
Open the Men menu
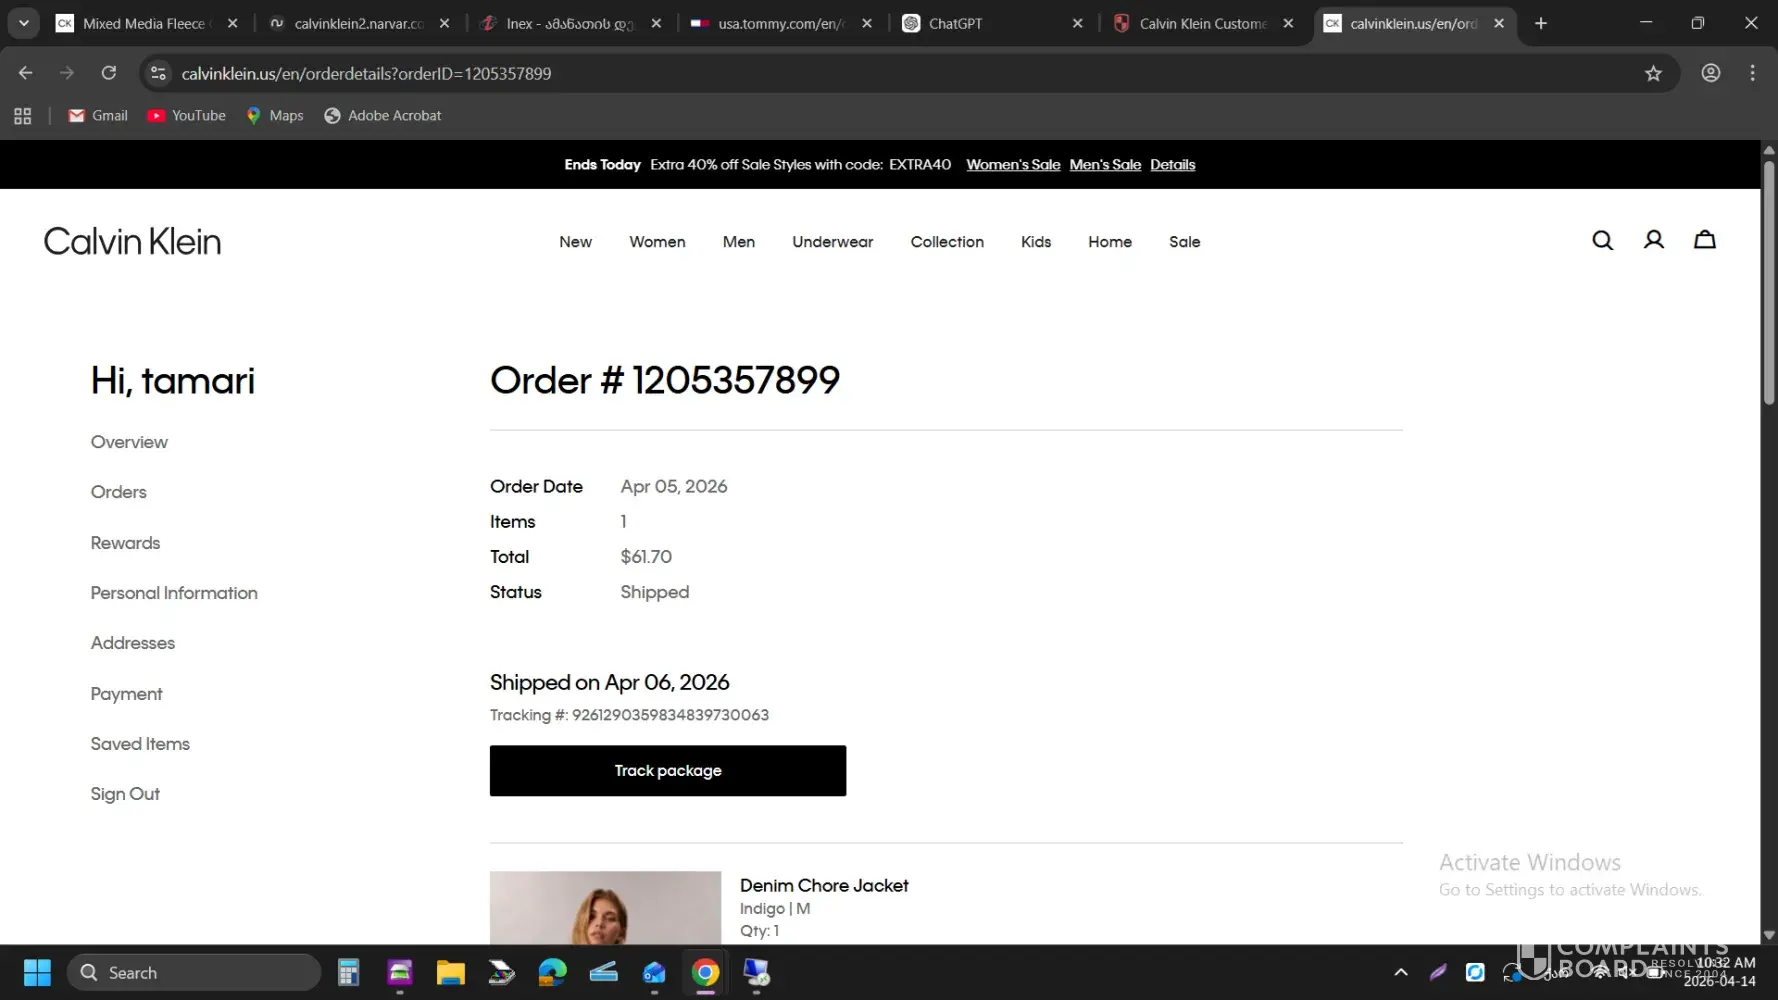pos(739,242)
